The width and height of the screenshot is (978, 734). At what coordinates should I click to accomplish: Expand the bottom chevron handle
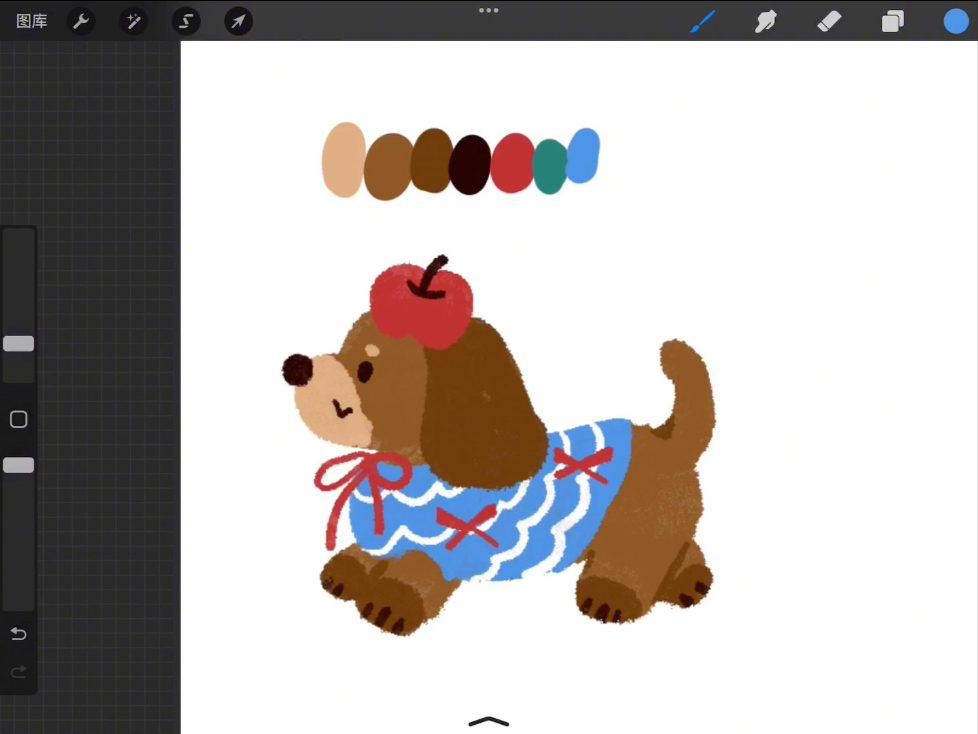pos(488,722)
